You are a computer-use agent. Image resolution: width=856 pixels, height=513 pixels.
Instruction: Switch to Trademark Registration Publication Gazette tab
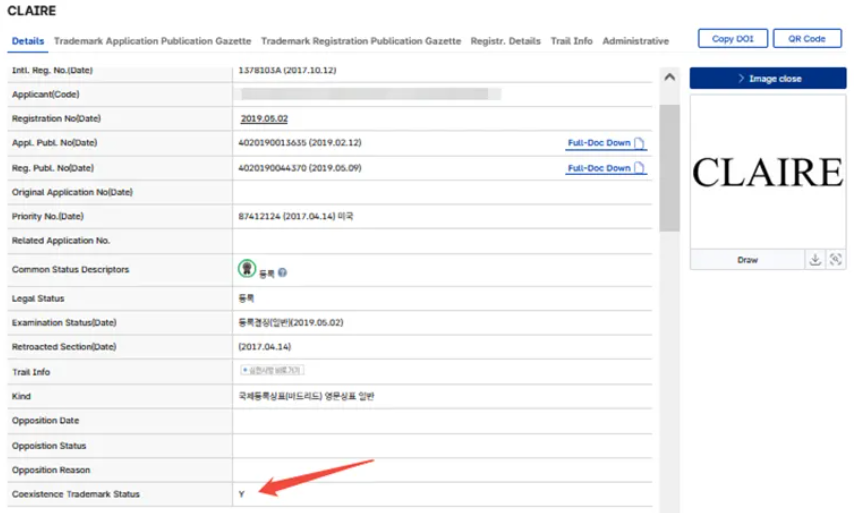click(361, 41)
